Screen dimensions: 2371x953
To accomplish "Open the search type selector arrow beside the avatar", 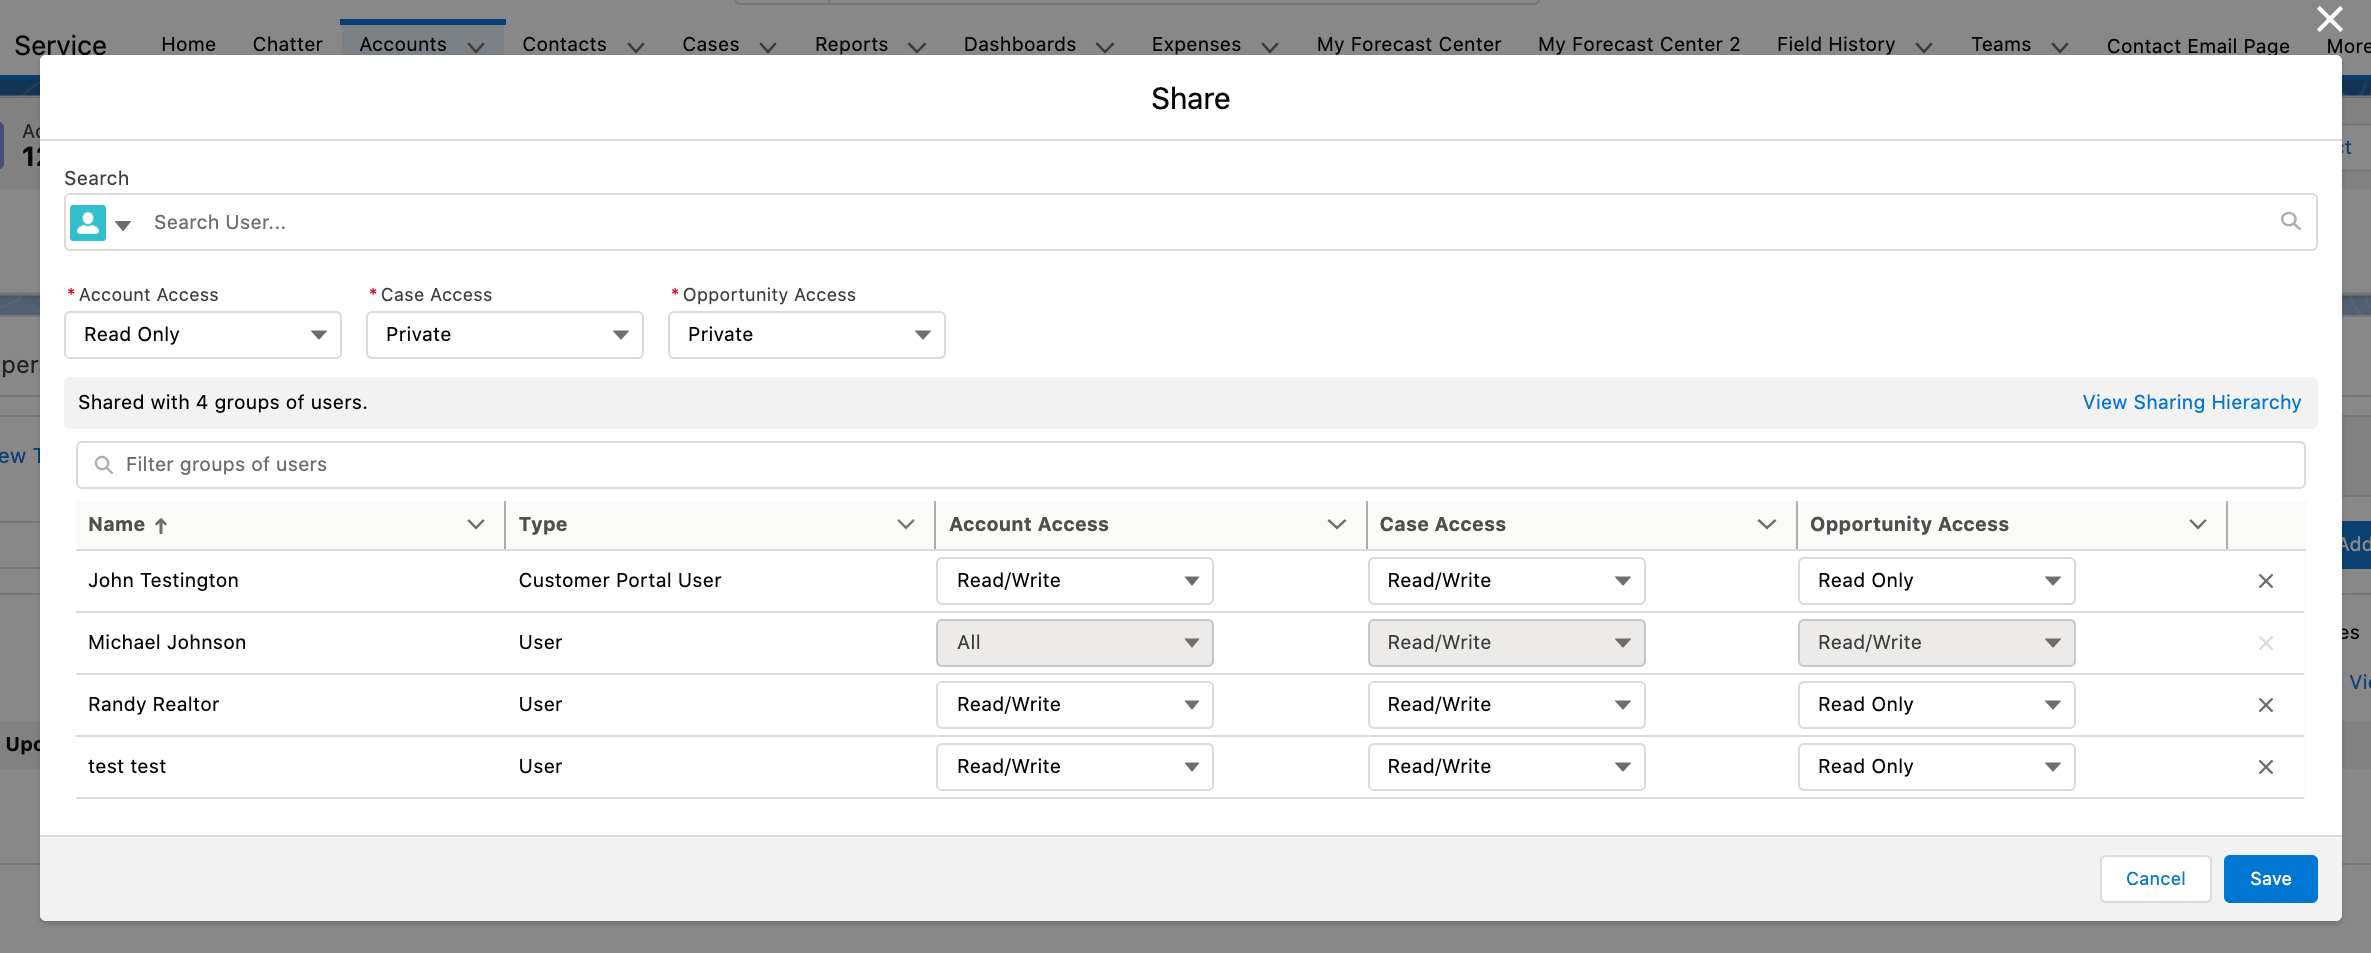I will [x=123, y=225].
